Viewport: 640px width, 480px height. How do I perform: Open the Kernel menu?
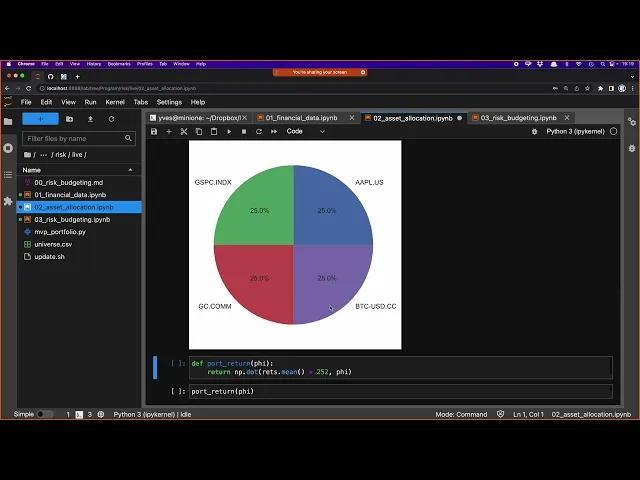[115, 102]
